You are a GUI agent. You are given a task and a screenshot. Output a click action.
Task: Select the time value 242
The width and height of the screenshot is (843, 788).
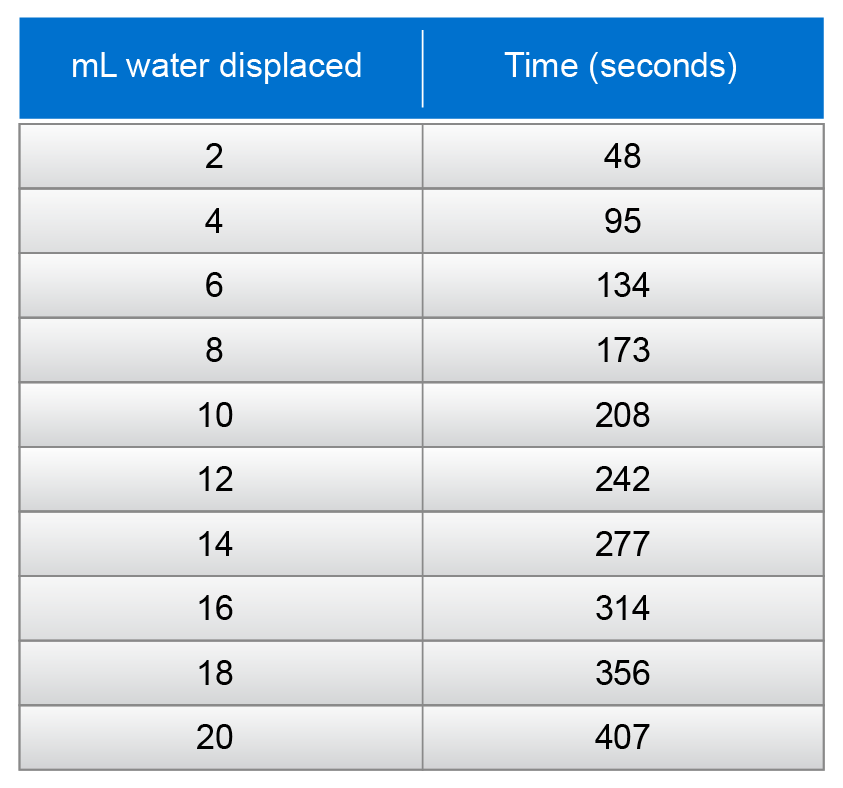click(622, 479)
